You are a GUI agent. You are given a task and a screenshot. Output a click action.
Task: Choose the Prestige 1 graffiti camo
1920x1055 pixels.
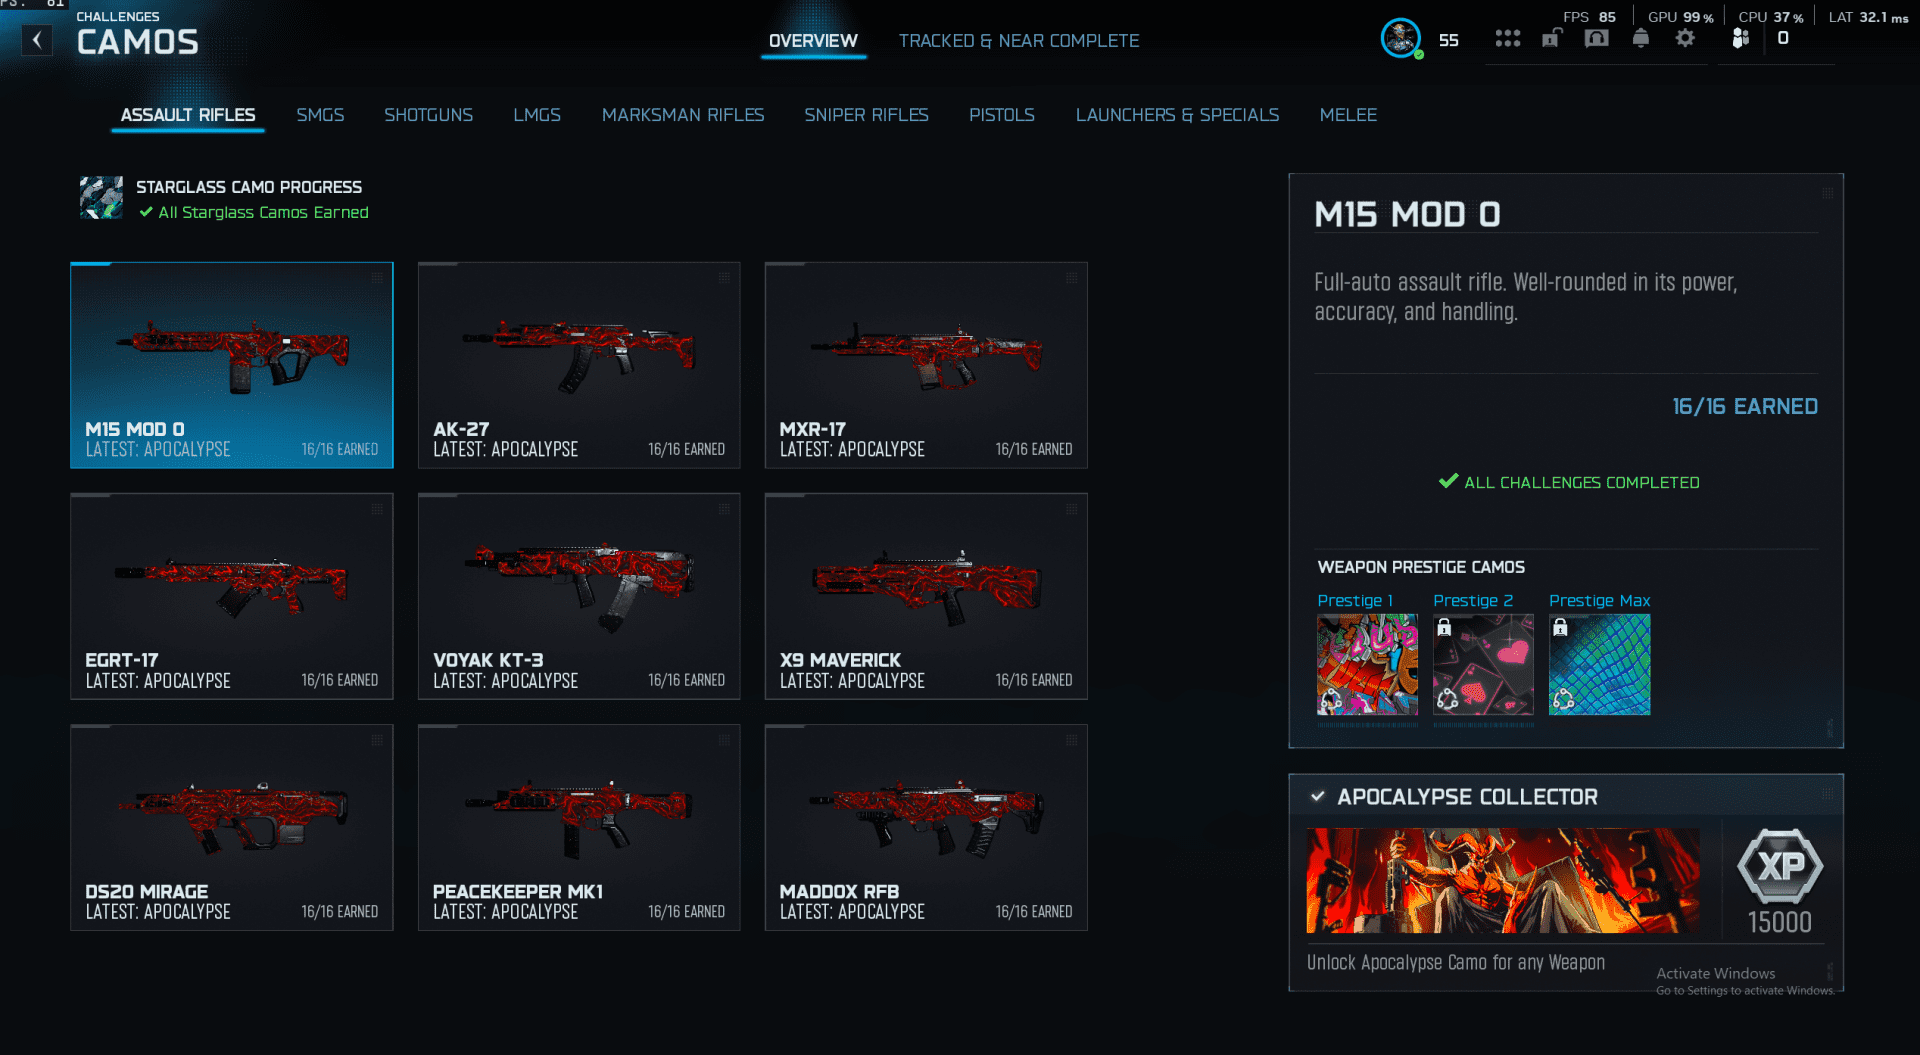point(1367,664)
